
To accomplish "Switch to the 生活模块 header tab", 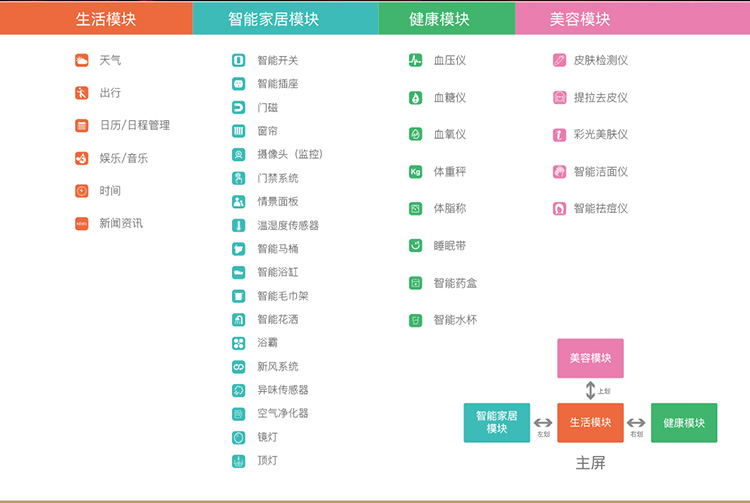I will pyautogui.click(x=97, y=18).
